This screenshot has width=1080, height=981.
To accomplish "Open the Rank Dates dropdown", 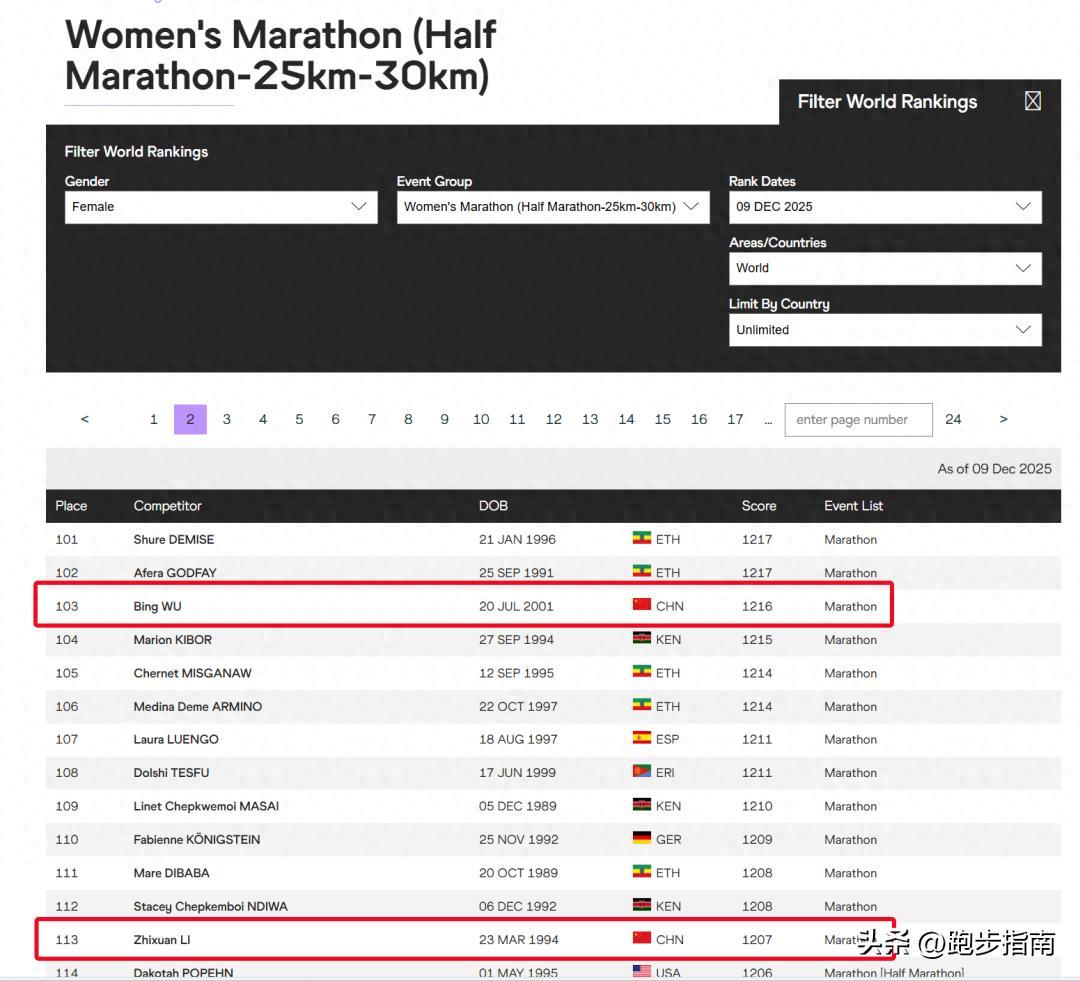I will [884, 207].
